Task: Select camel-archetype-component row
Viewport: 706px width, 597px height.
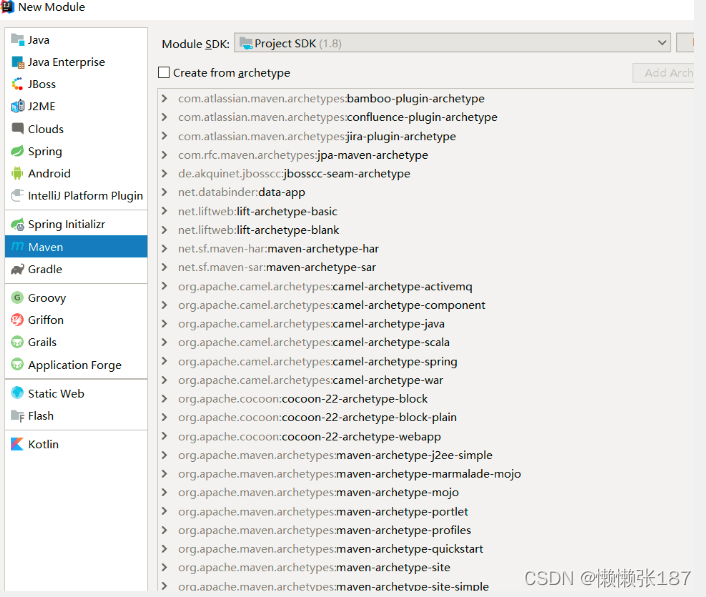Action: (x=425, y=305)
